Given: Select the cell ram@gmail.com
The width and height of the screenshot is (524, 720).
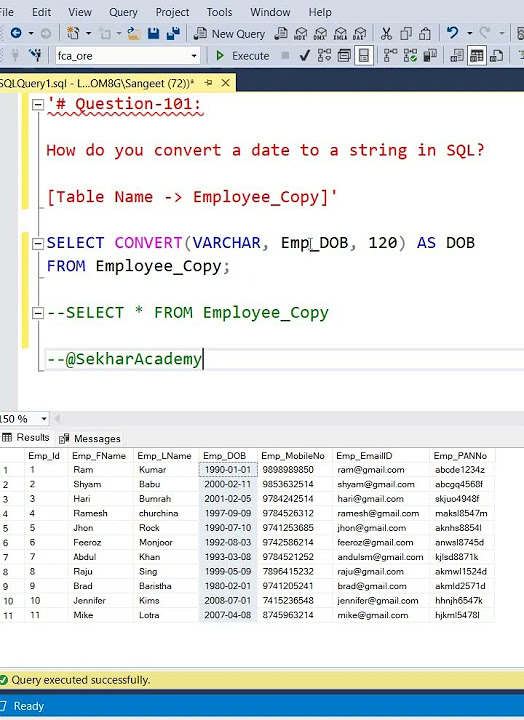Looking at the screenshot, I should (381, 470).
